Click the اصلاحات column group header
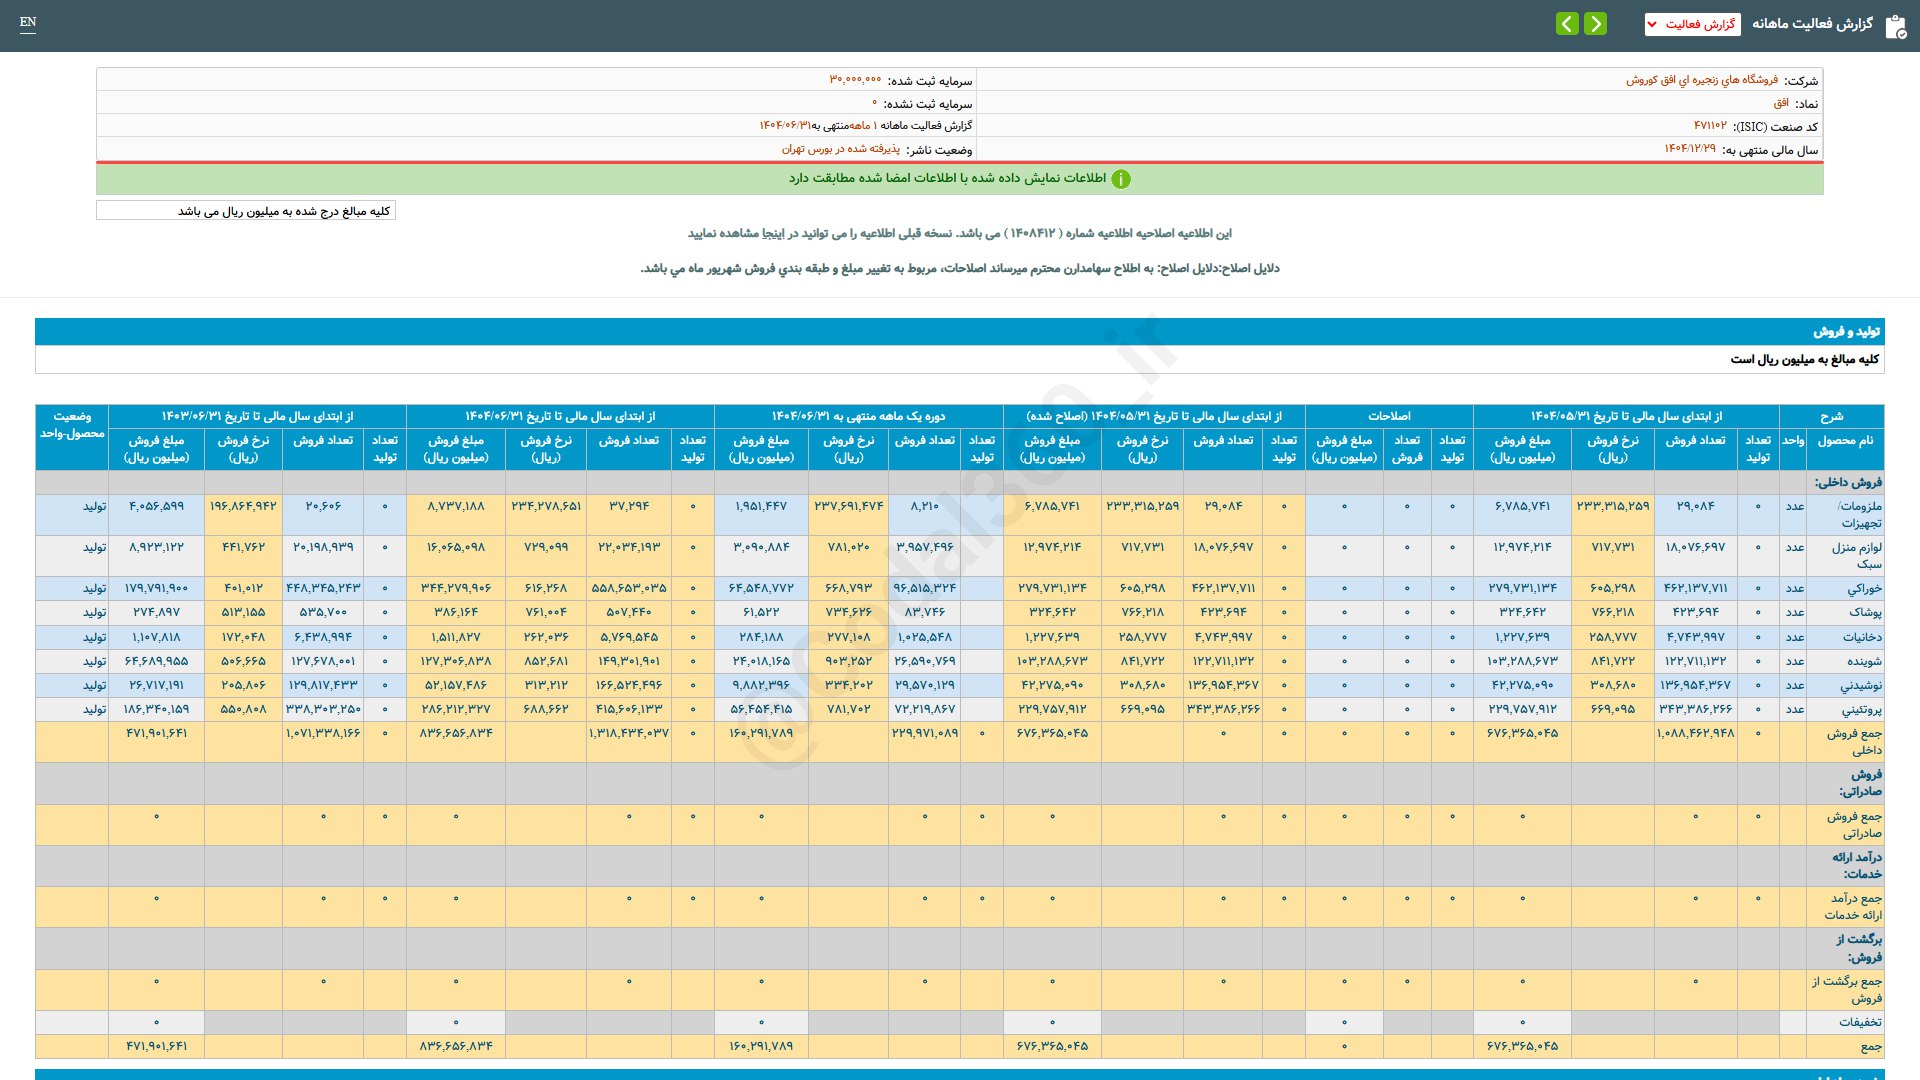This screenshot has width=1920, height=1080. (x=1388, y=416)
